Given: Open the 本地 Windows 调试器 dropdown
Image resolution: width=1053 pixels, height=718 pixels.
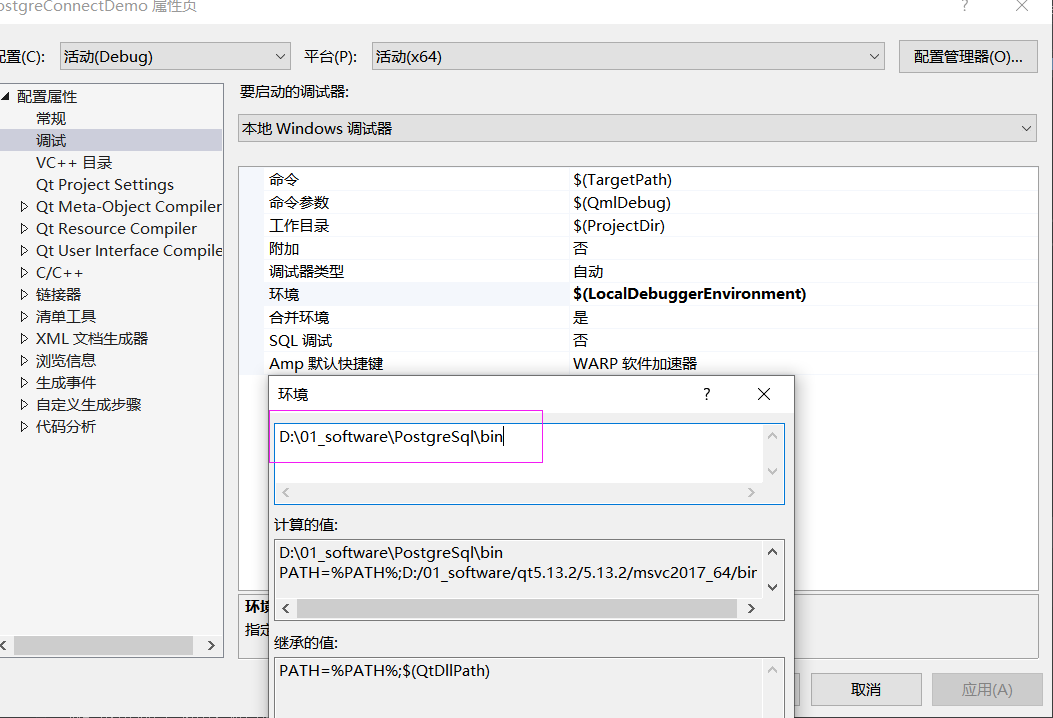Looking at the screenshot, I should pyautogui.click(x=1026, y=128).
